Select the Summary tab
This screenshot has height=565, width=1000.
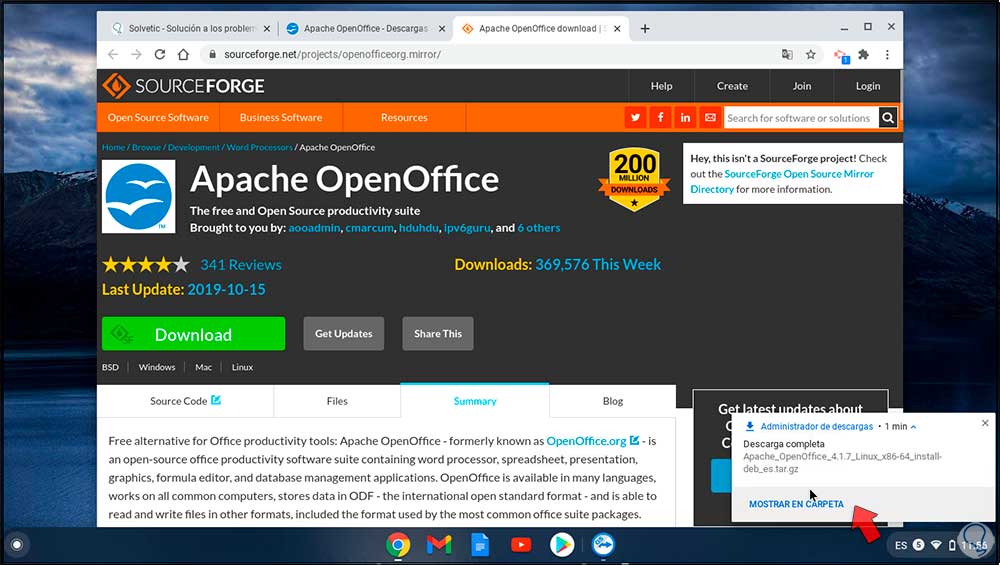474,401
